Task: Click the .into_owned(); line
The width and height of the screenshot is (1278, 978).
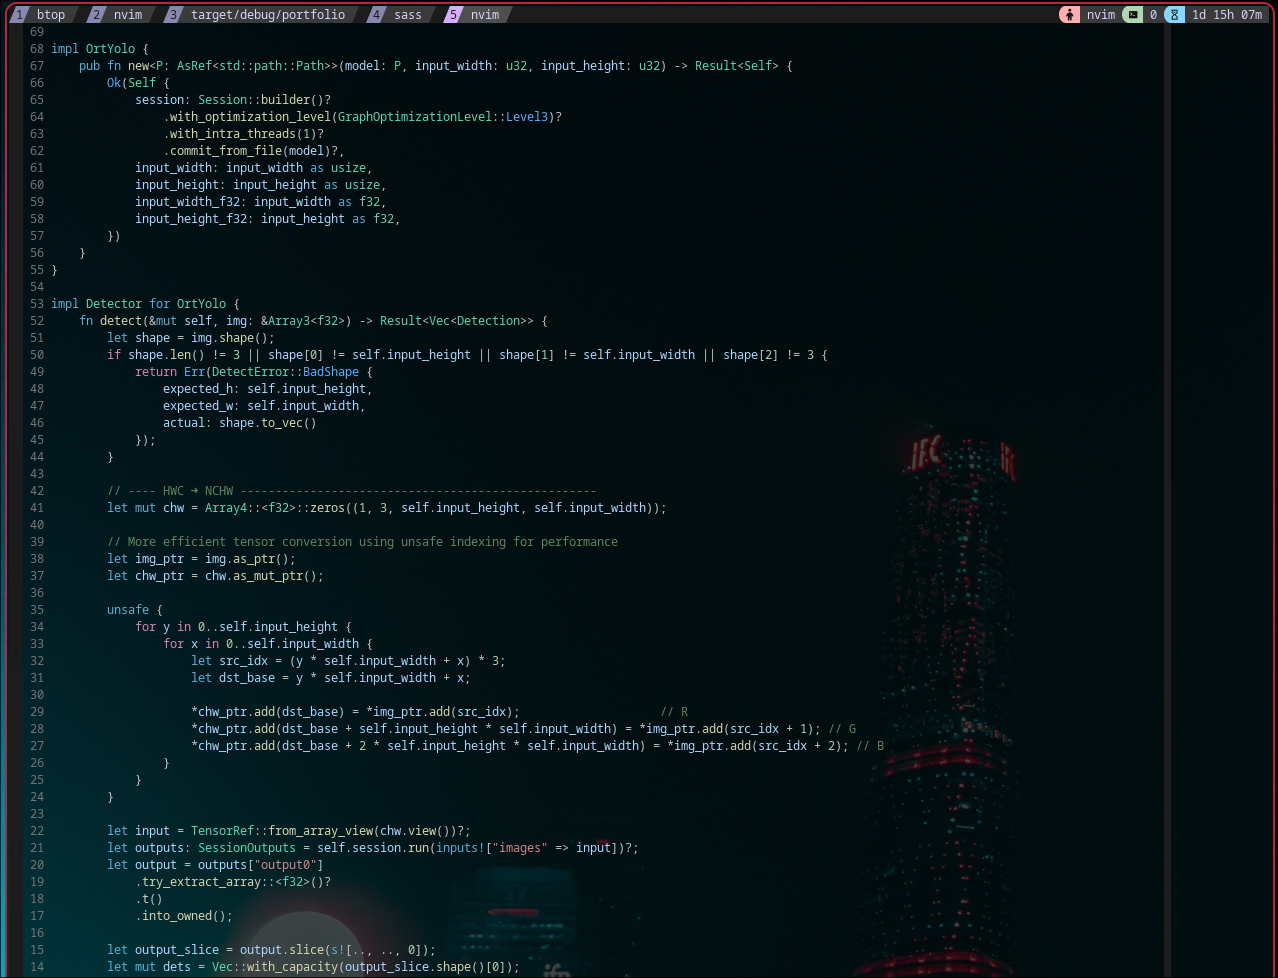Action: tap(184, 916)
